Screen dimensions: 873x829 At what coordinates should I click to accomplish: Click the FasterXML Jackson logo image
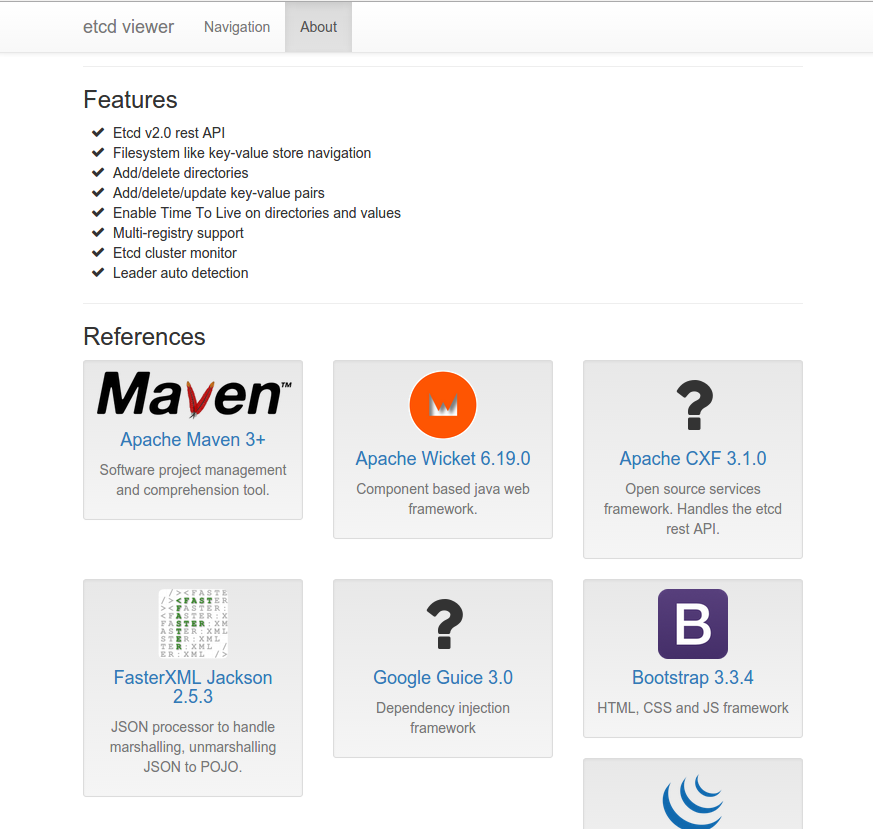point(193,624)
